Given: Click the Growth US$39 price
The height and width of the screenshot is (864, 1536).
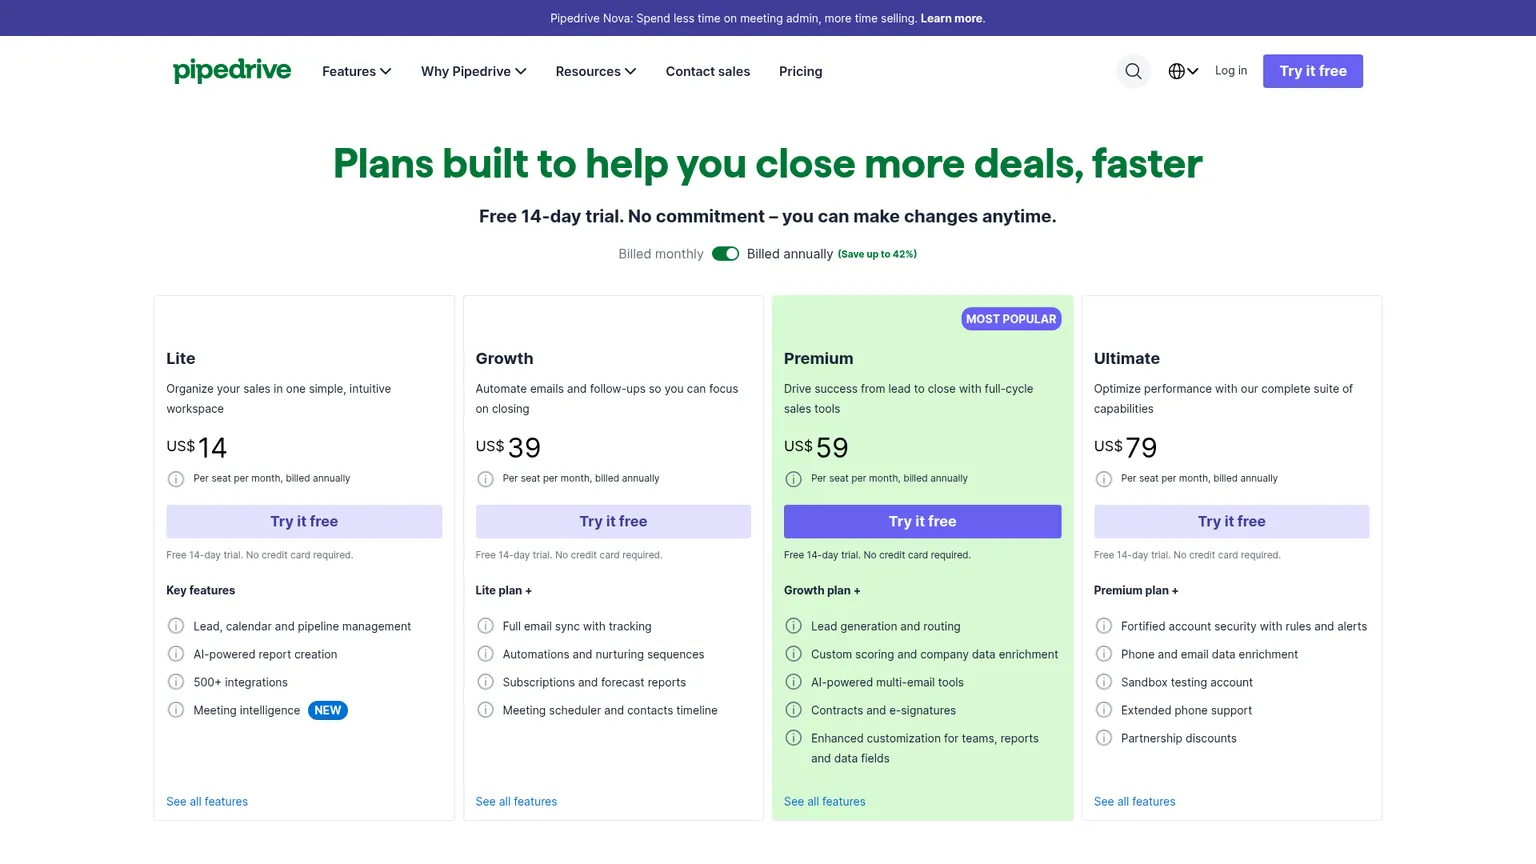Looking at the screenshot, I should (x=508, y=447).
